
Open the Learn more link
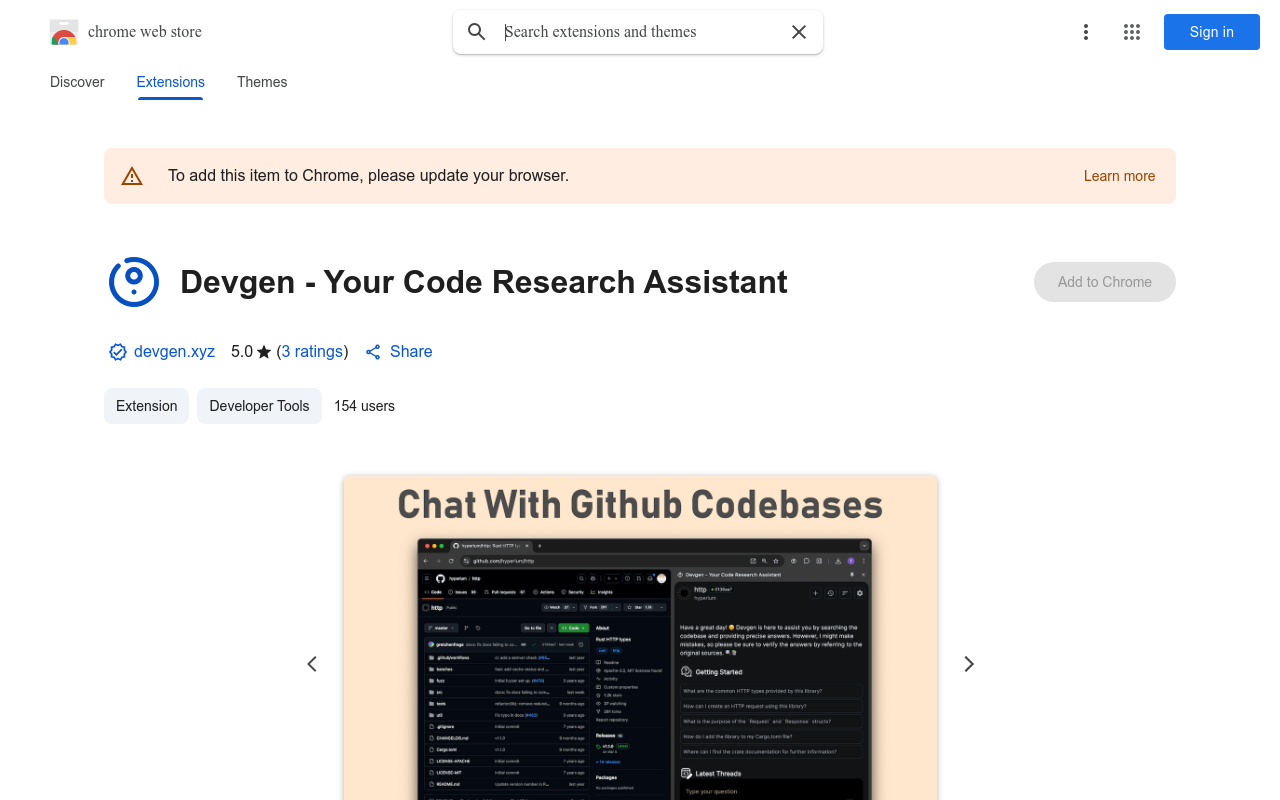(1119, 176)
